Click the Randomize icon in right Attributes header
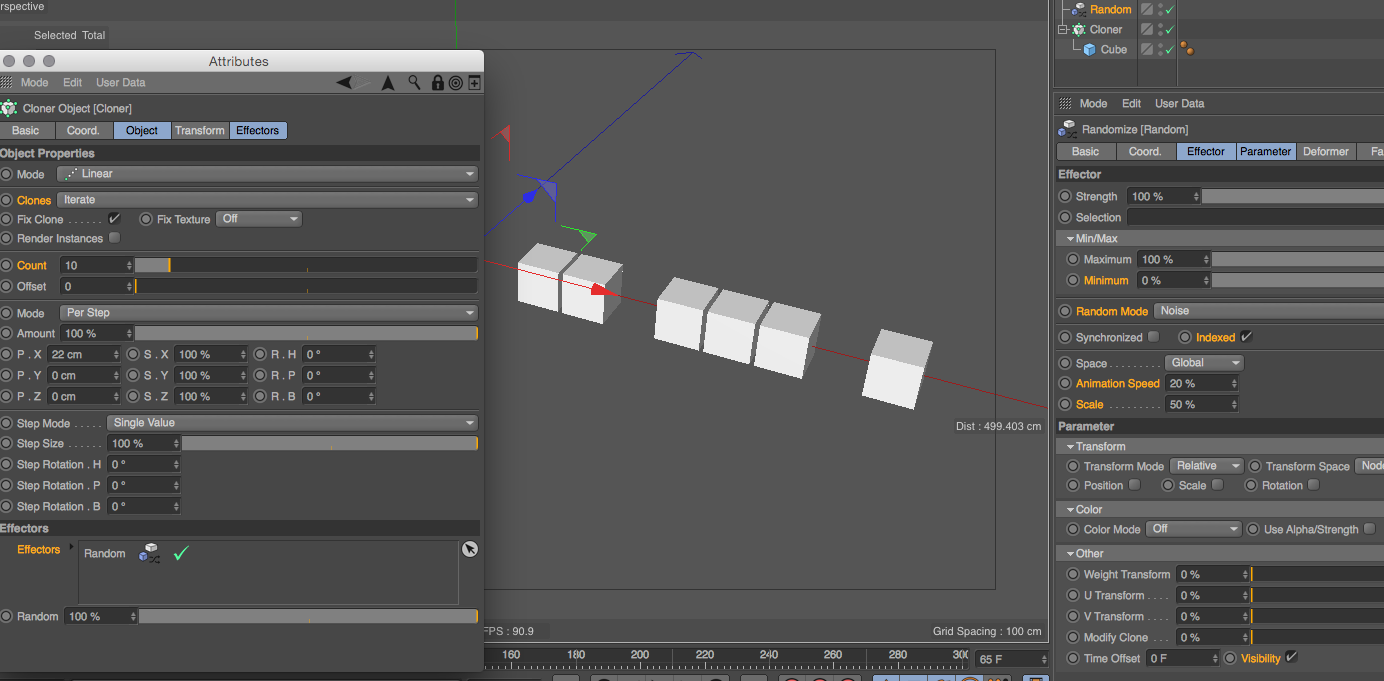Viewport: 1384px width, 681px height. (x=1067, y=129)
